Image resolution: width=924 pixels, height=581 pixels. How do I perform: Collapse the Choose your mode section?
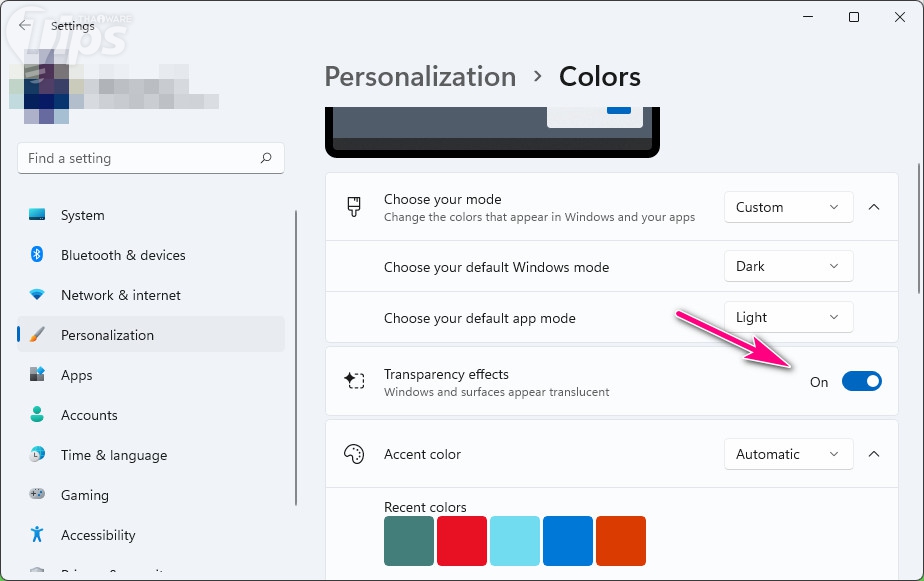point(873,207)
